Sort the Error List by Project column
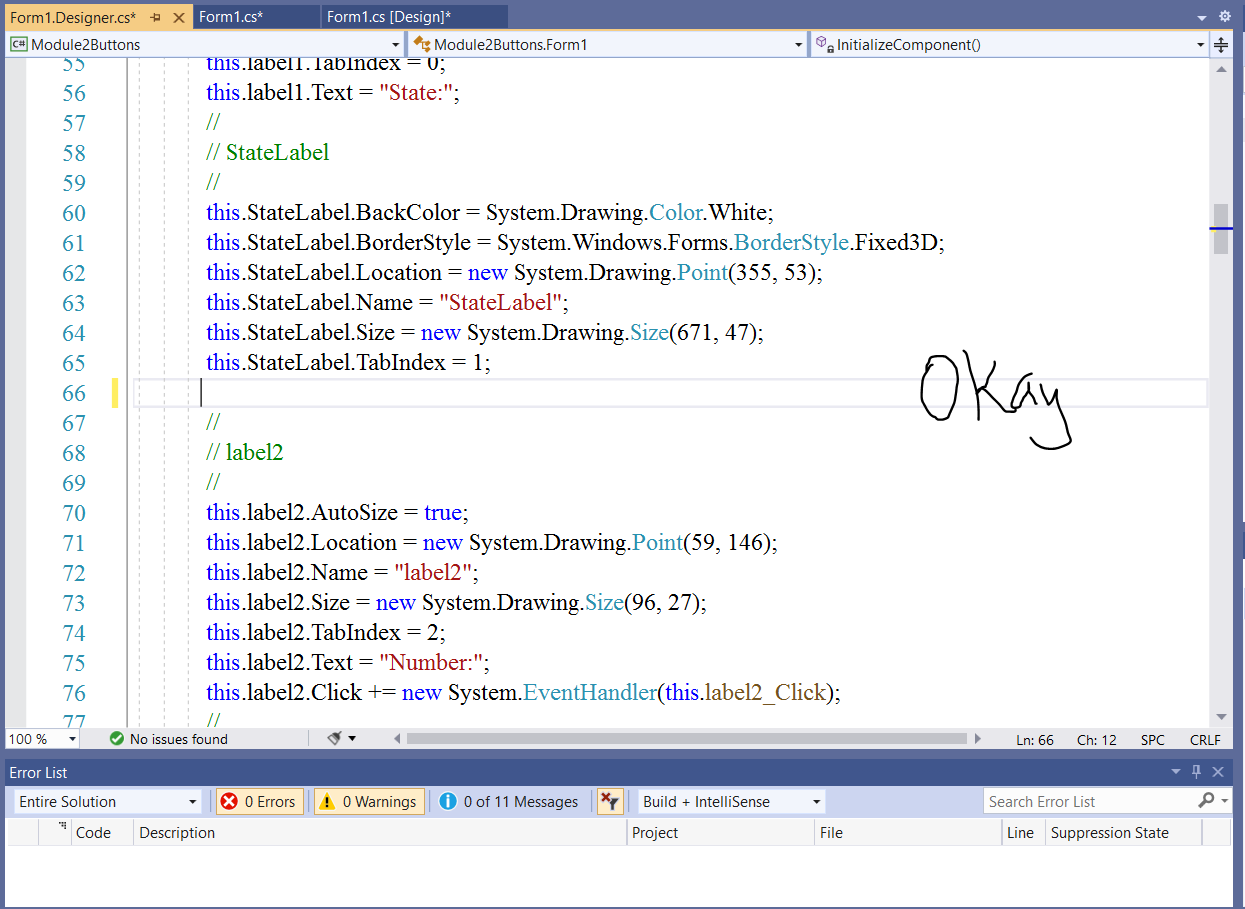Image resolution: width=1245 pixels, height=909 pixels. click(720, 832)
